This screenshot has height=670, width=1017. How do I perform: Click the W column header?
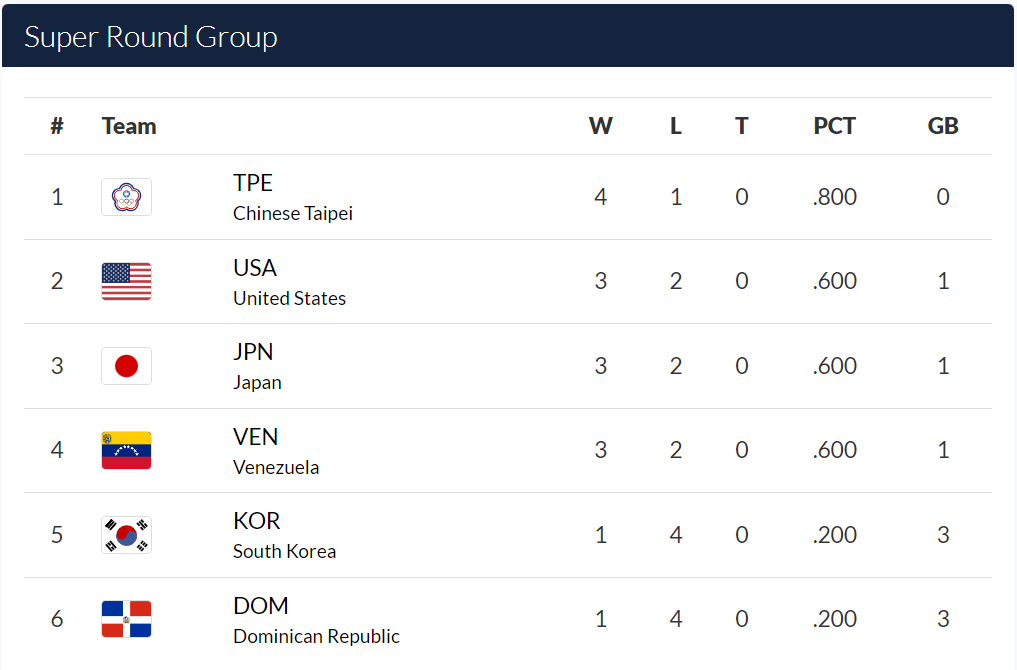600,126
